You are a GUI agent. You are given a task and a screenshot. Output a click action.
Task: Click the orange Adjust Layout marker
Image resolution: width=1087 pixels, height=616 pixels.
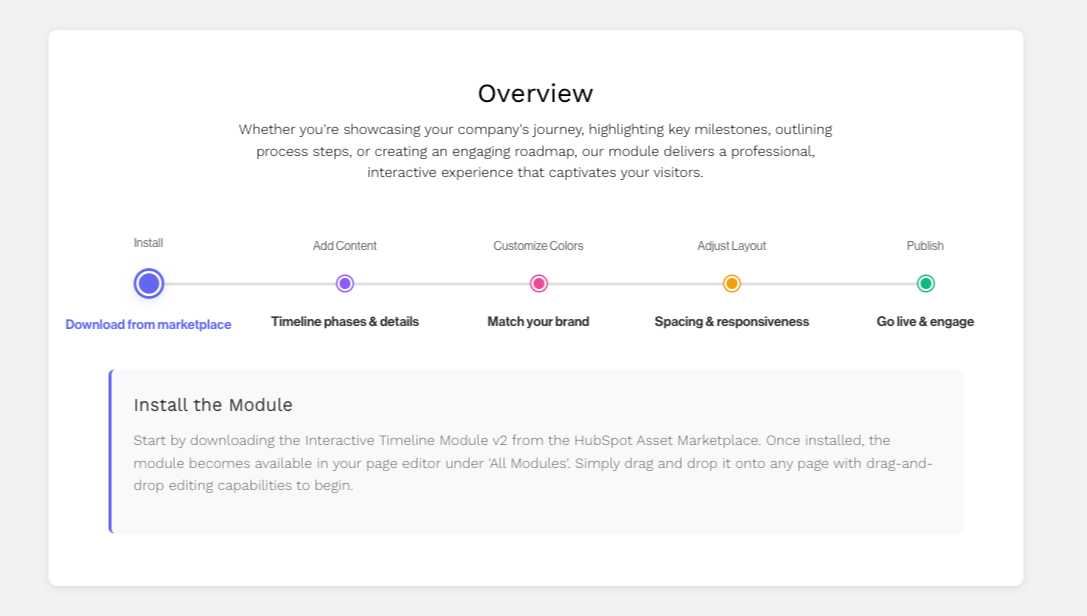[731, 283]
